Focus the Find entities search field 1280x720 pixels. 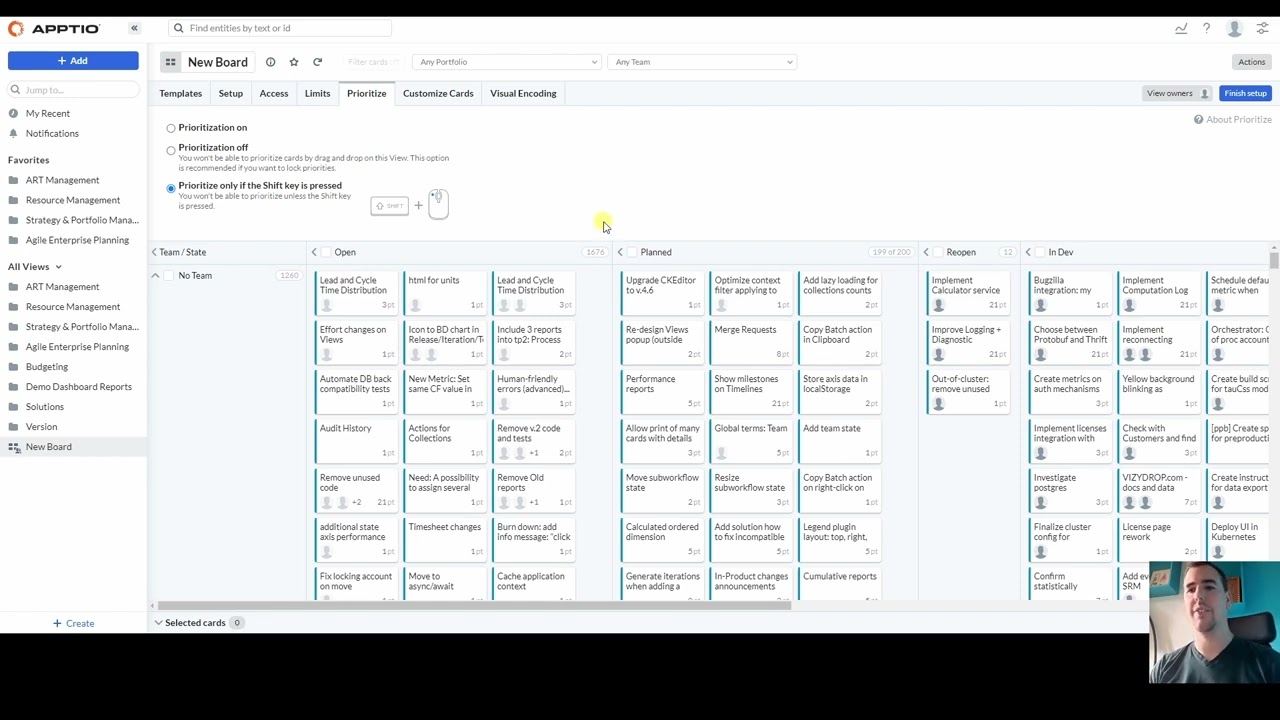[280, 28]
